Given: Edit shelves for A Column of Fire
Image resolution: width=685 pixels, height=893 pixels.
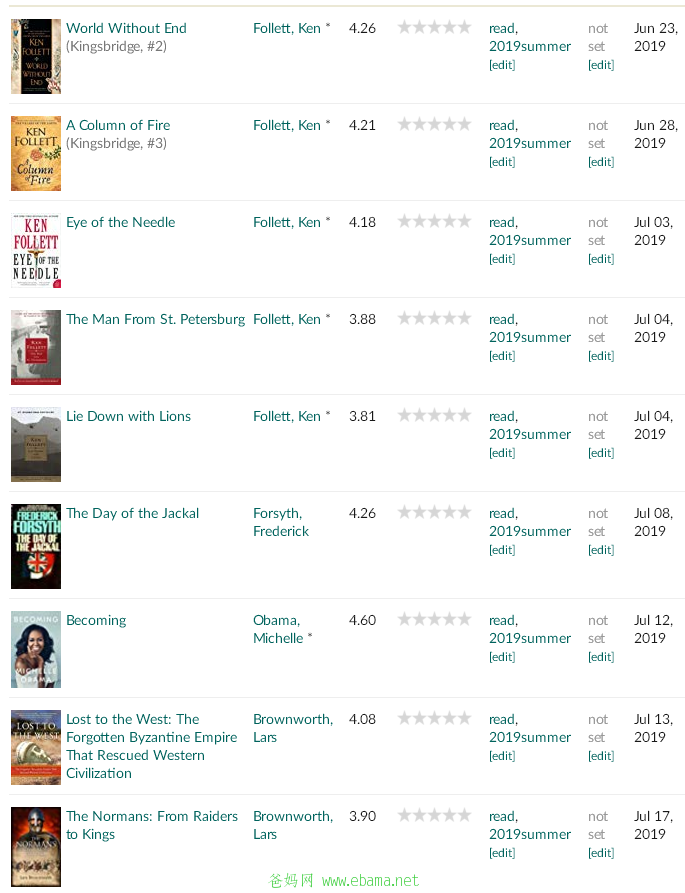Looking at the screenshot, I should [x=502, y=162].
